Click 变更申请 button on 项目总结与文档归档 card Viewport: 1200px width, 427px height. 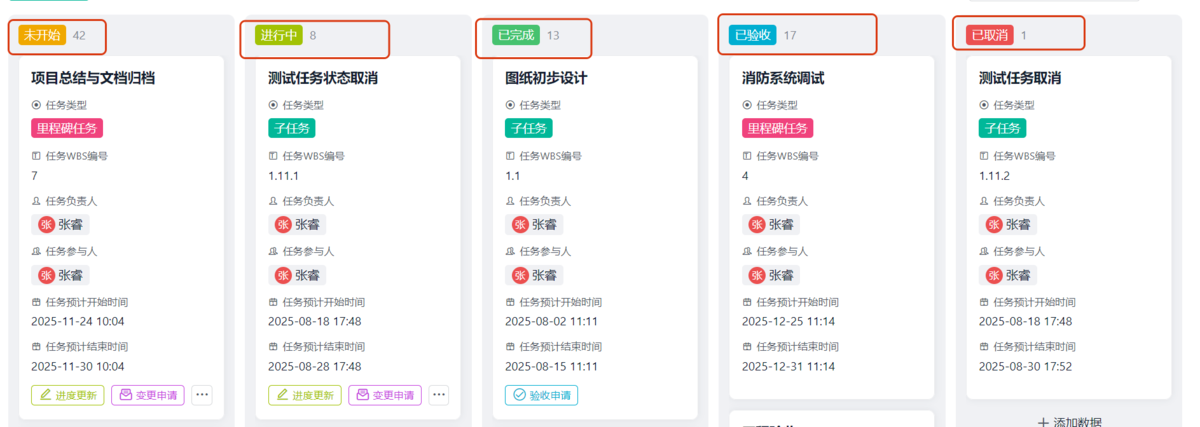coord(148,395)
